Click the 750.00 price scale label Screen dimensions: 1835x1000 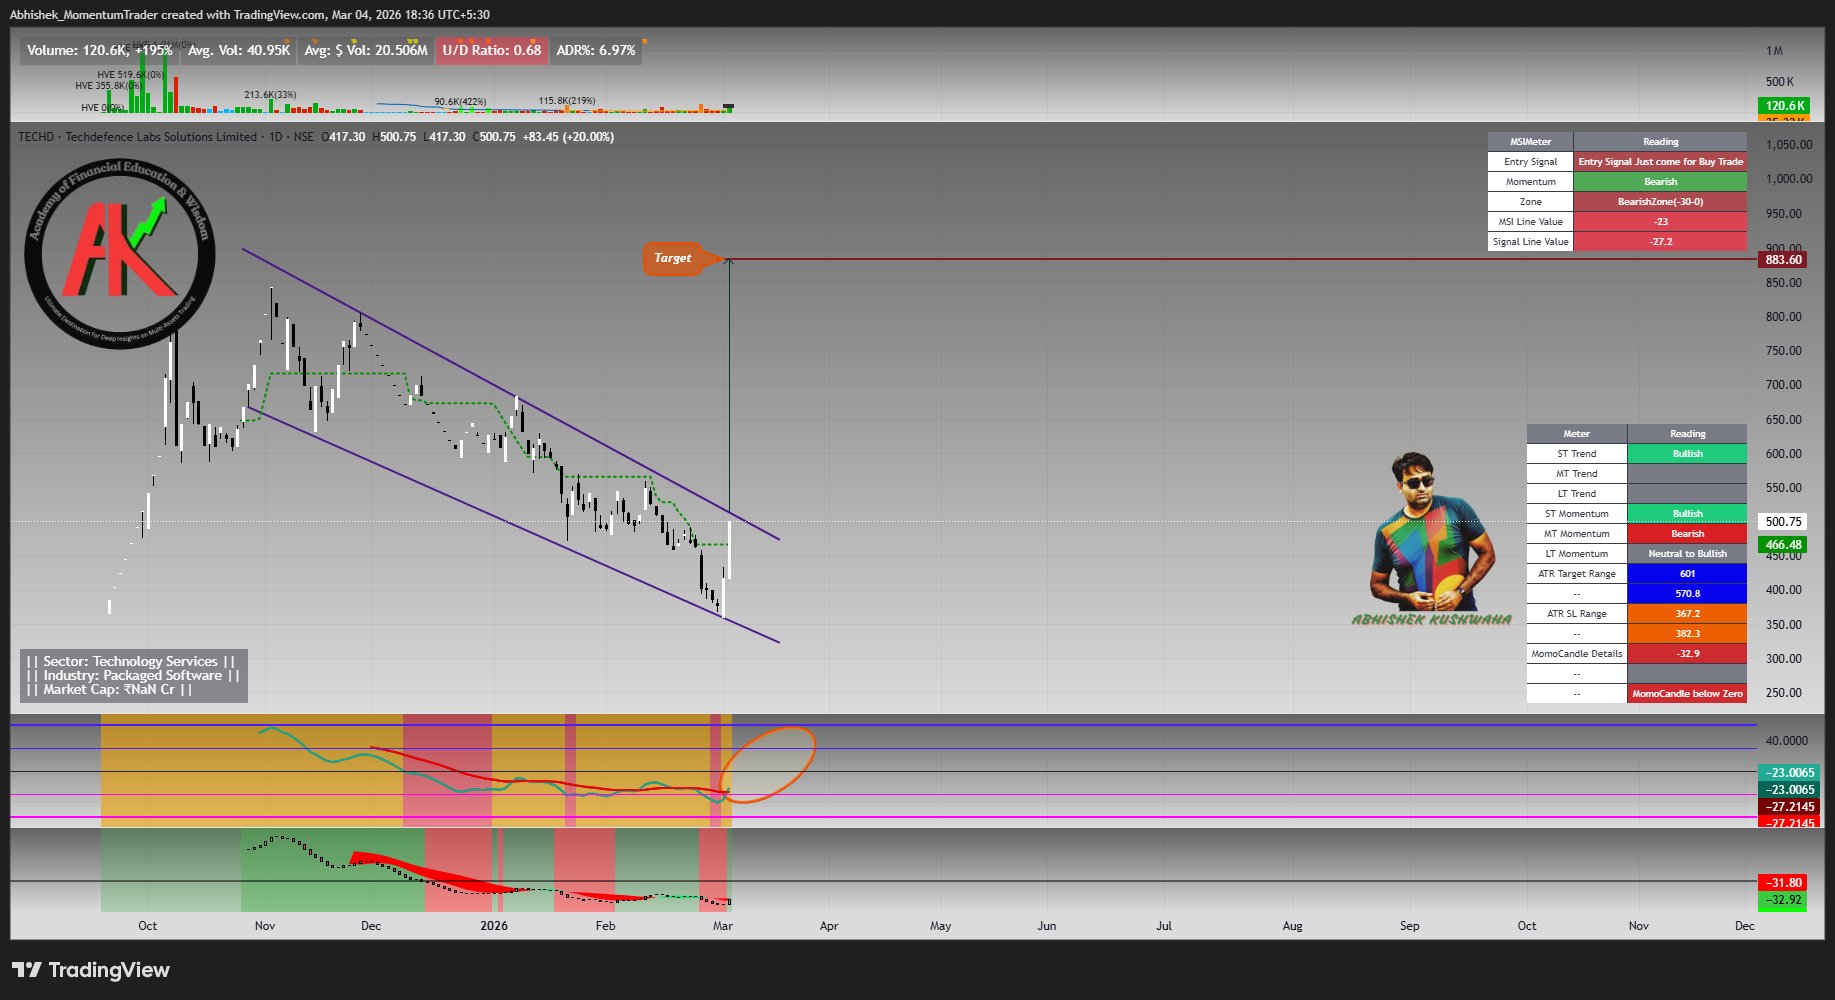1784,351
